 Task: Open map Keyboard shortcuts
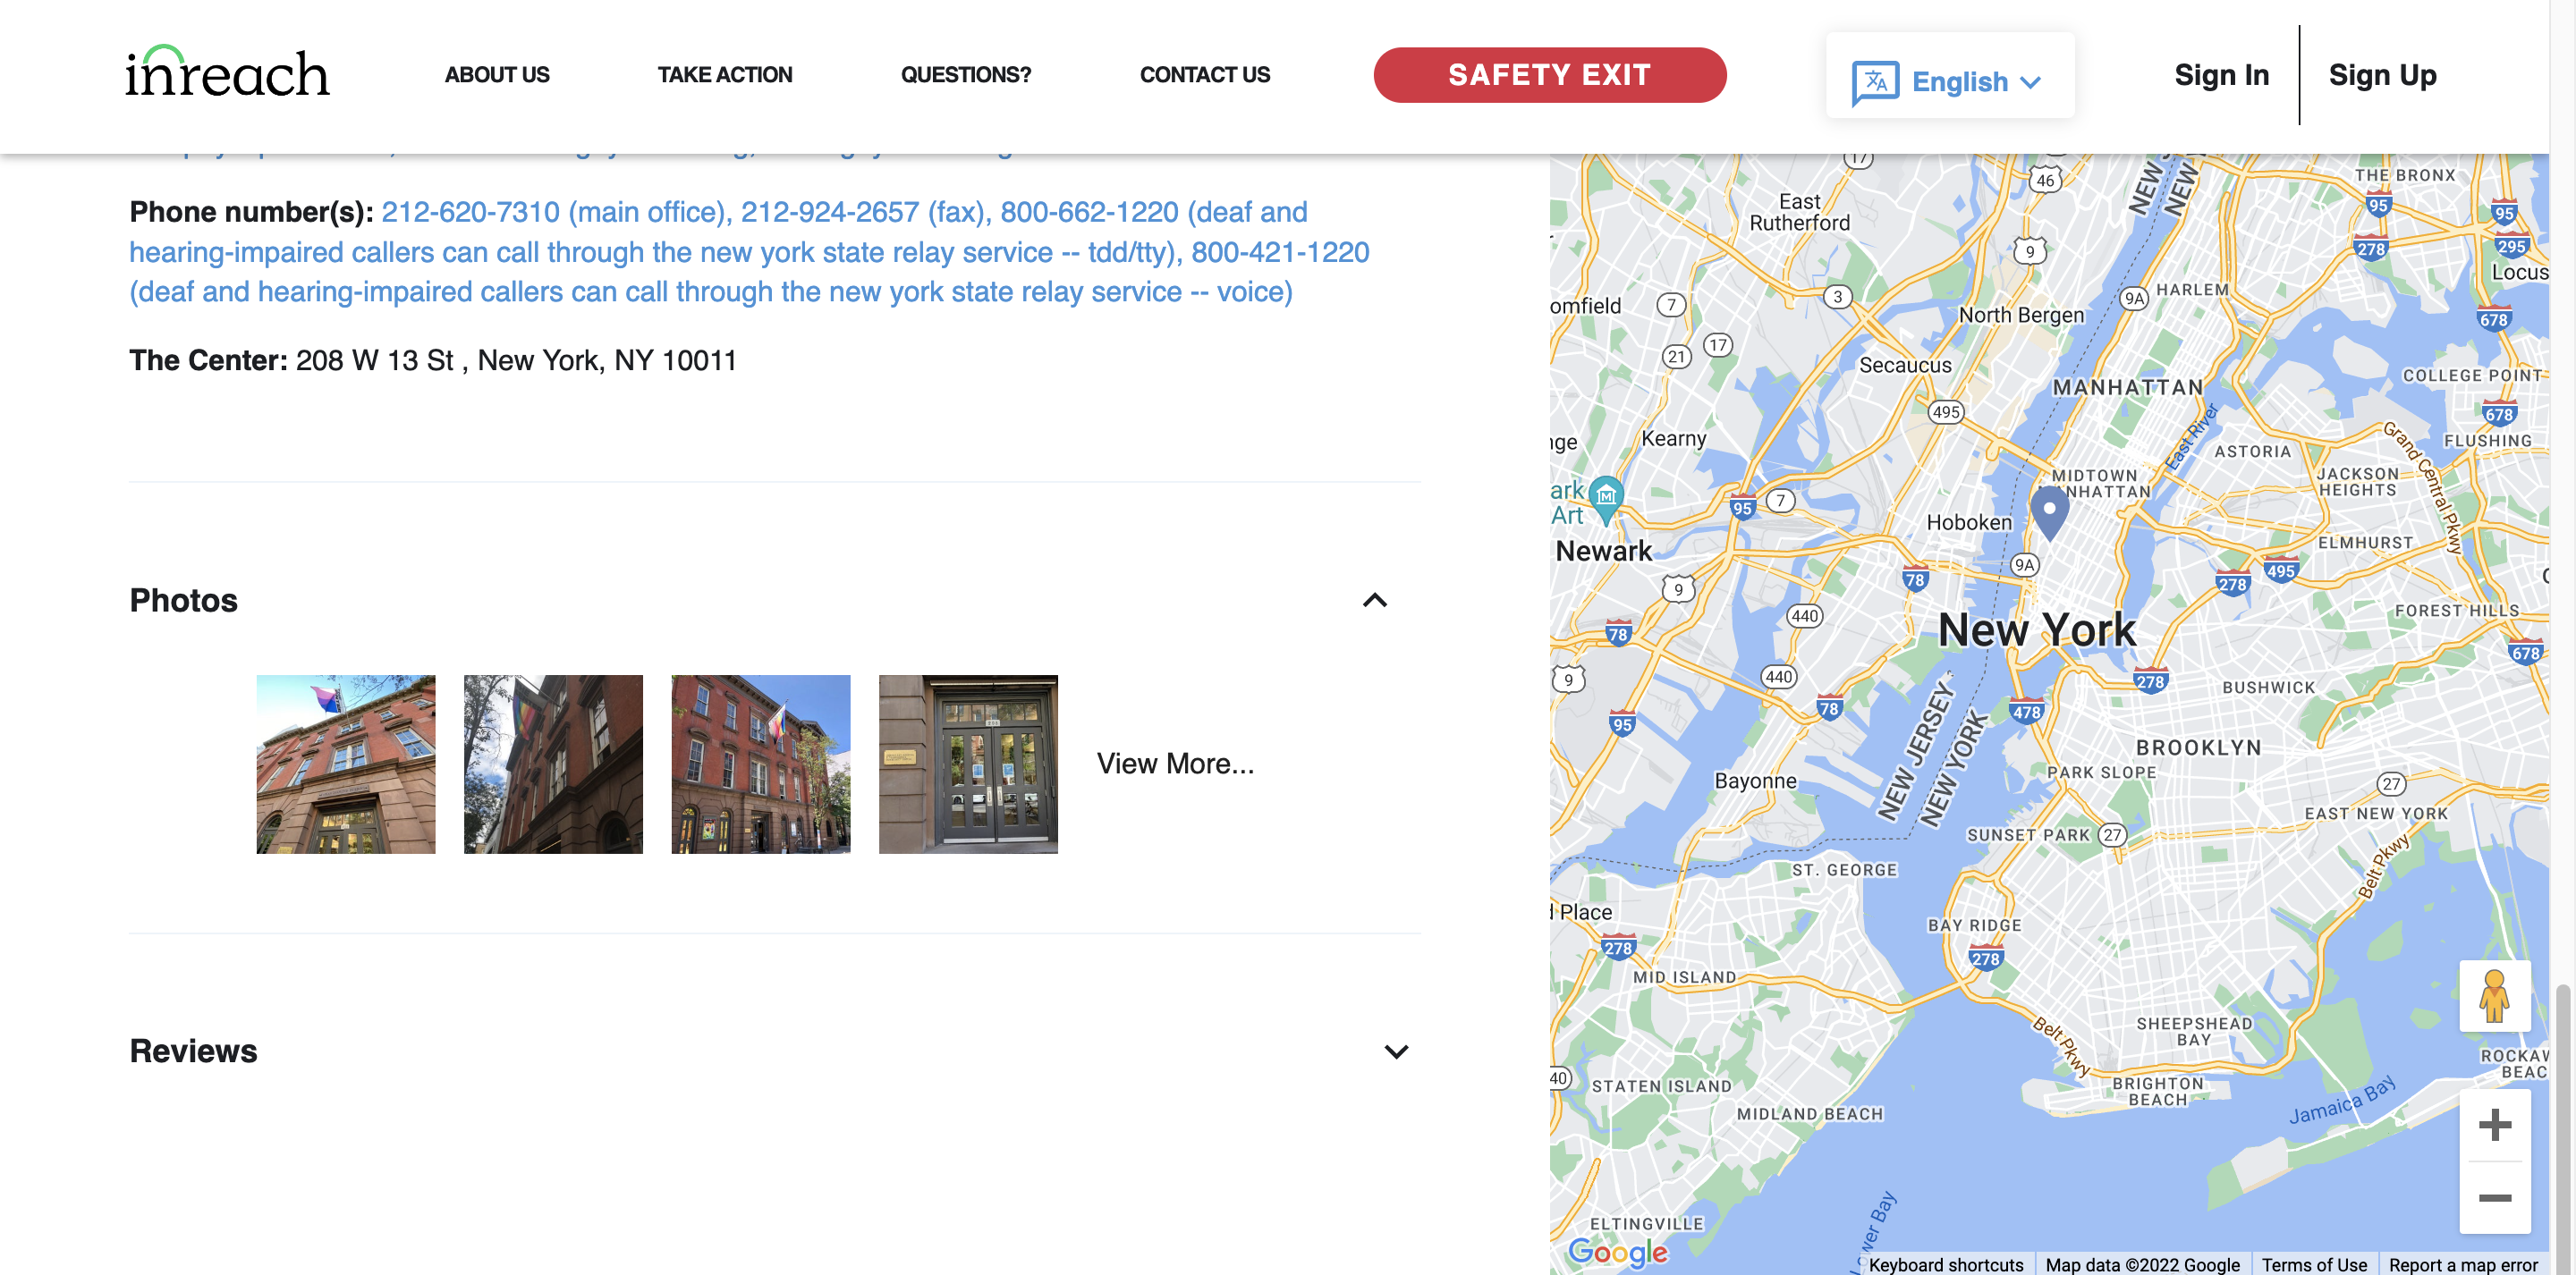pyautogui.click(x=1945, y=1265)
